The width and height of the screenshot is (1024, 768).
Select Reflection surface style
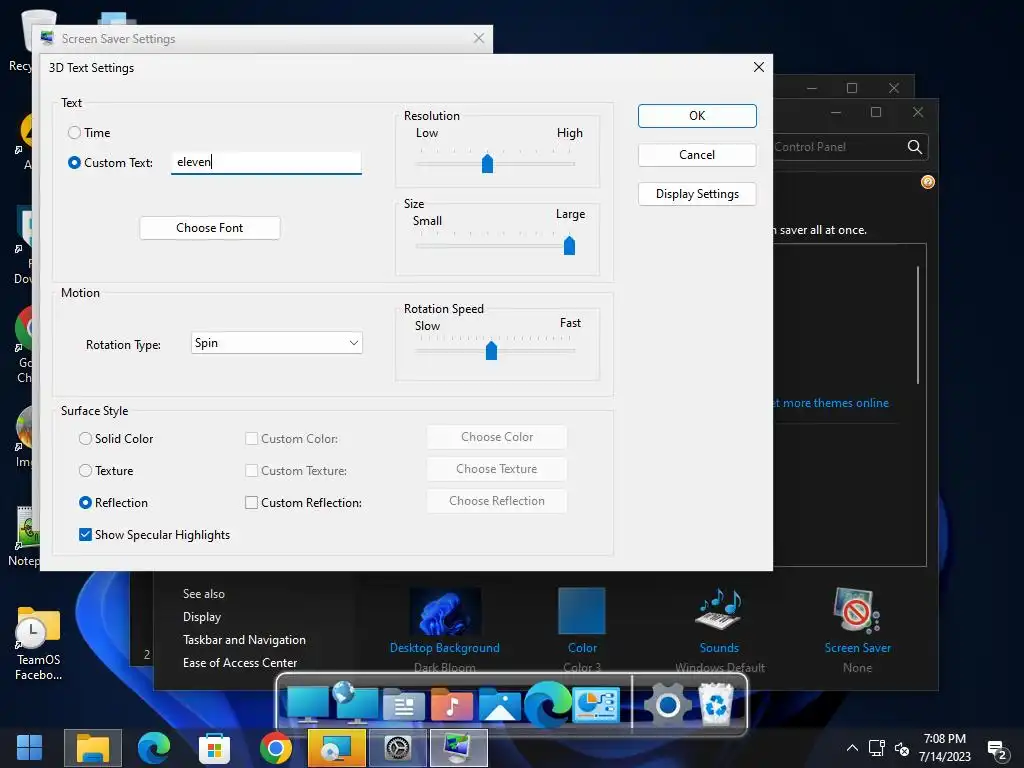pos(85,503)
